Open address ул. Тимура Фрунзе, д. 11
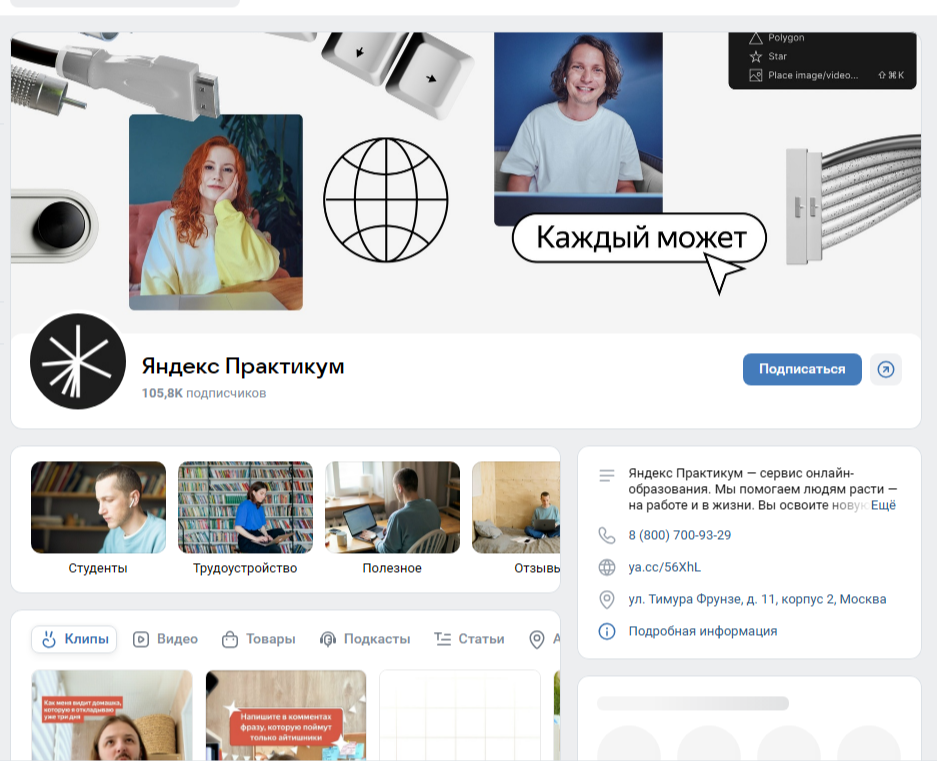Screen dimensions: 937x761 click(757, 599)
